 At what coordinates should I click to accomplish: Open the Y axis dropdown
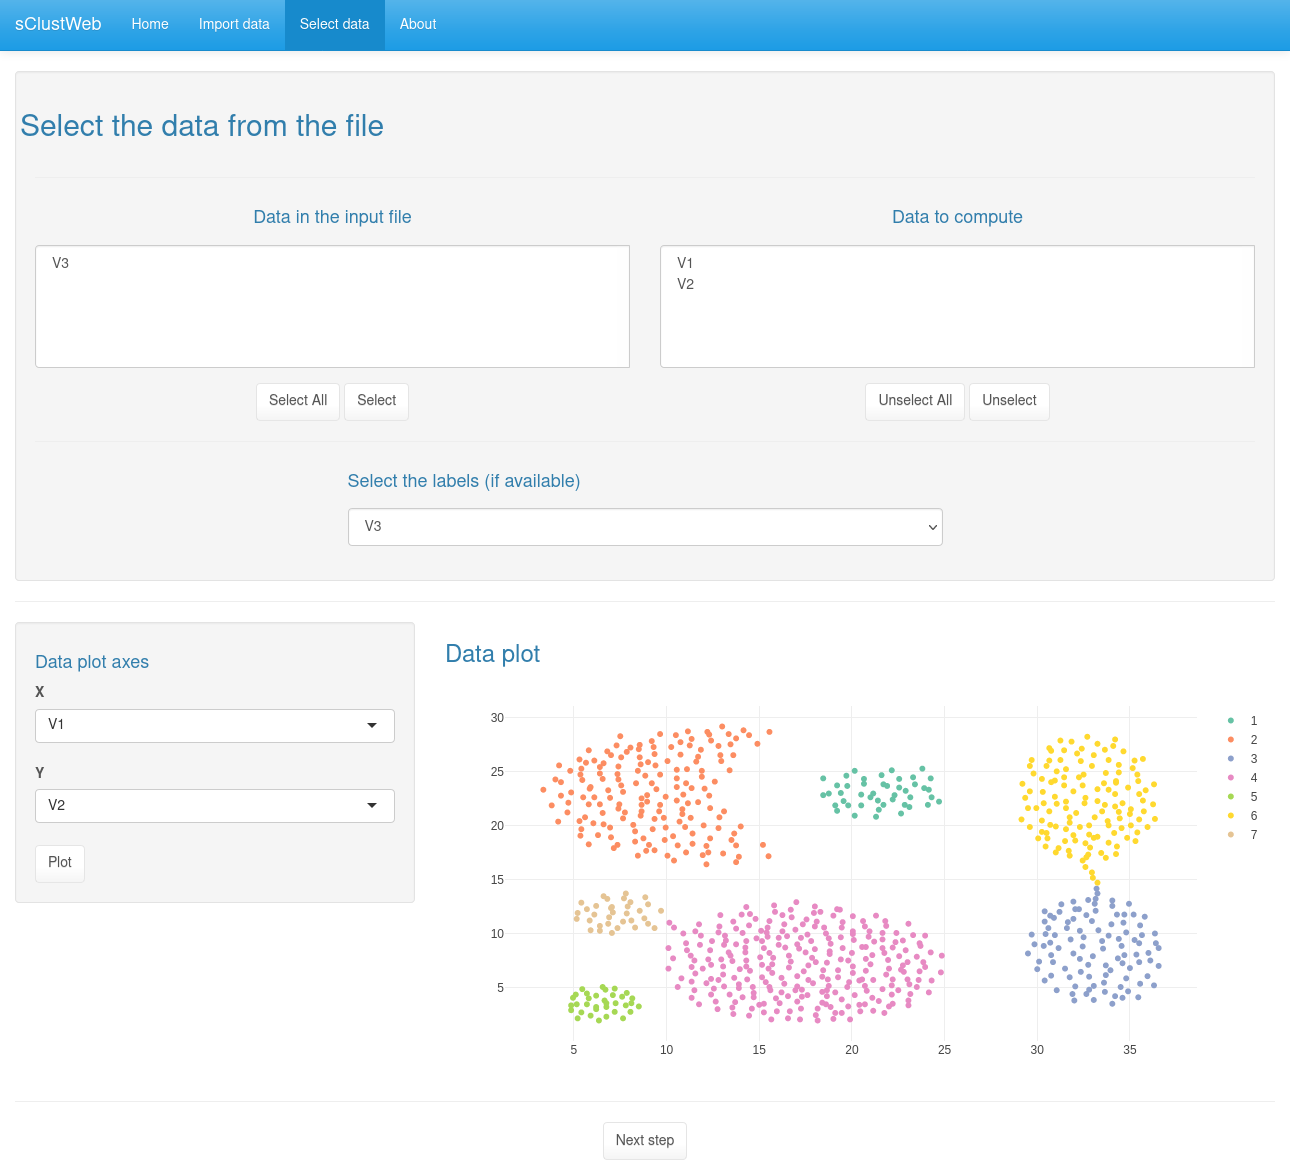click(x=215, y=806)
